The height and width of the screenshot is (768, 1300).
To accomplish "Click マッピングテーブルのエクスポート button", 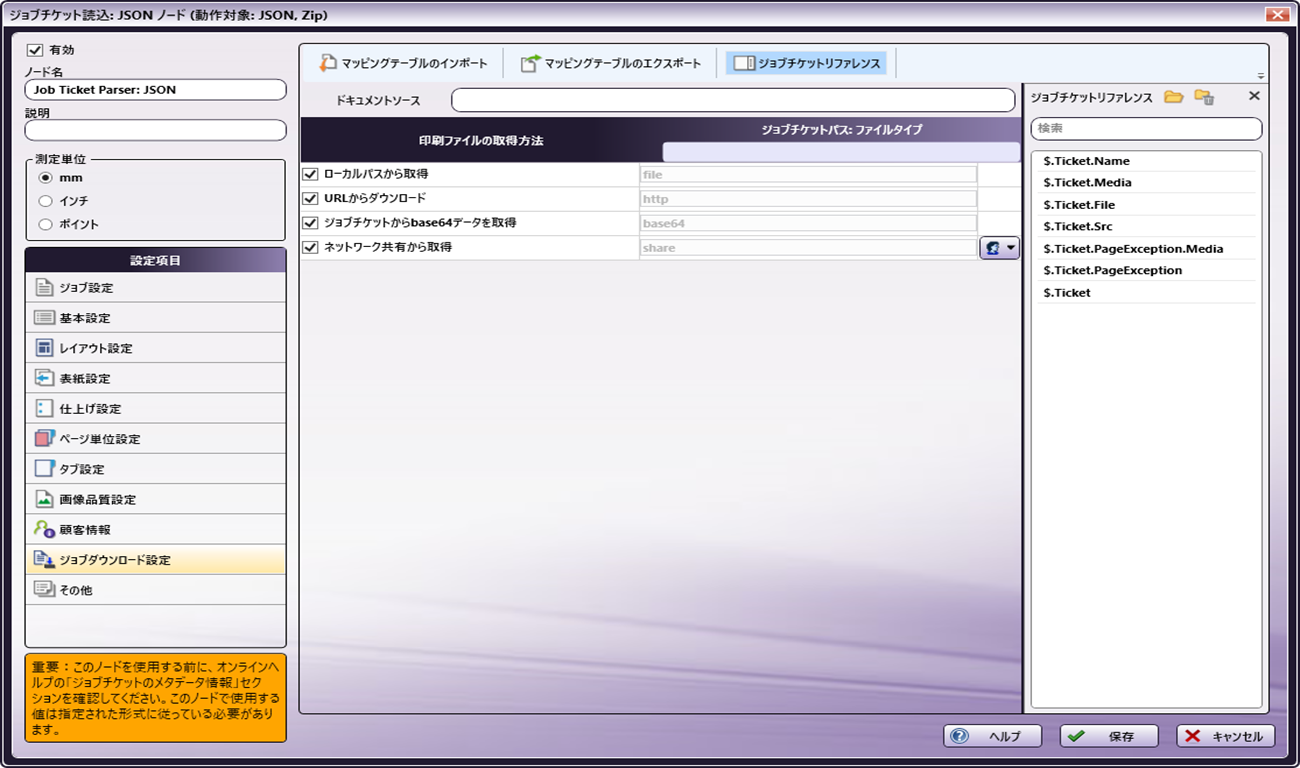I will click(x=610, y=63).
